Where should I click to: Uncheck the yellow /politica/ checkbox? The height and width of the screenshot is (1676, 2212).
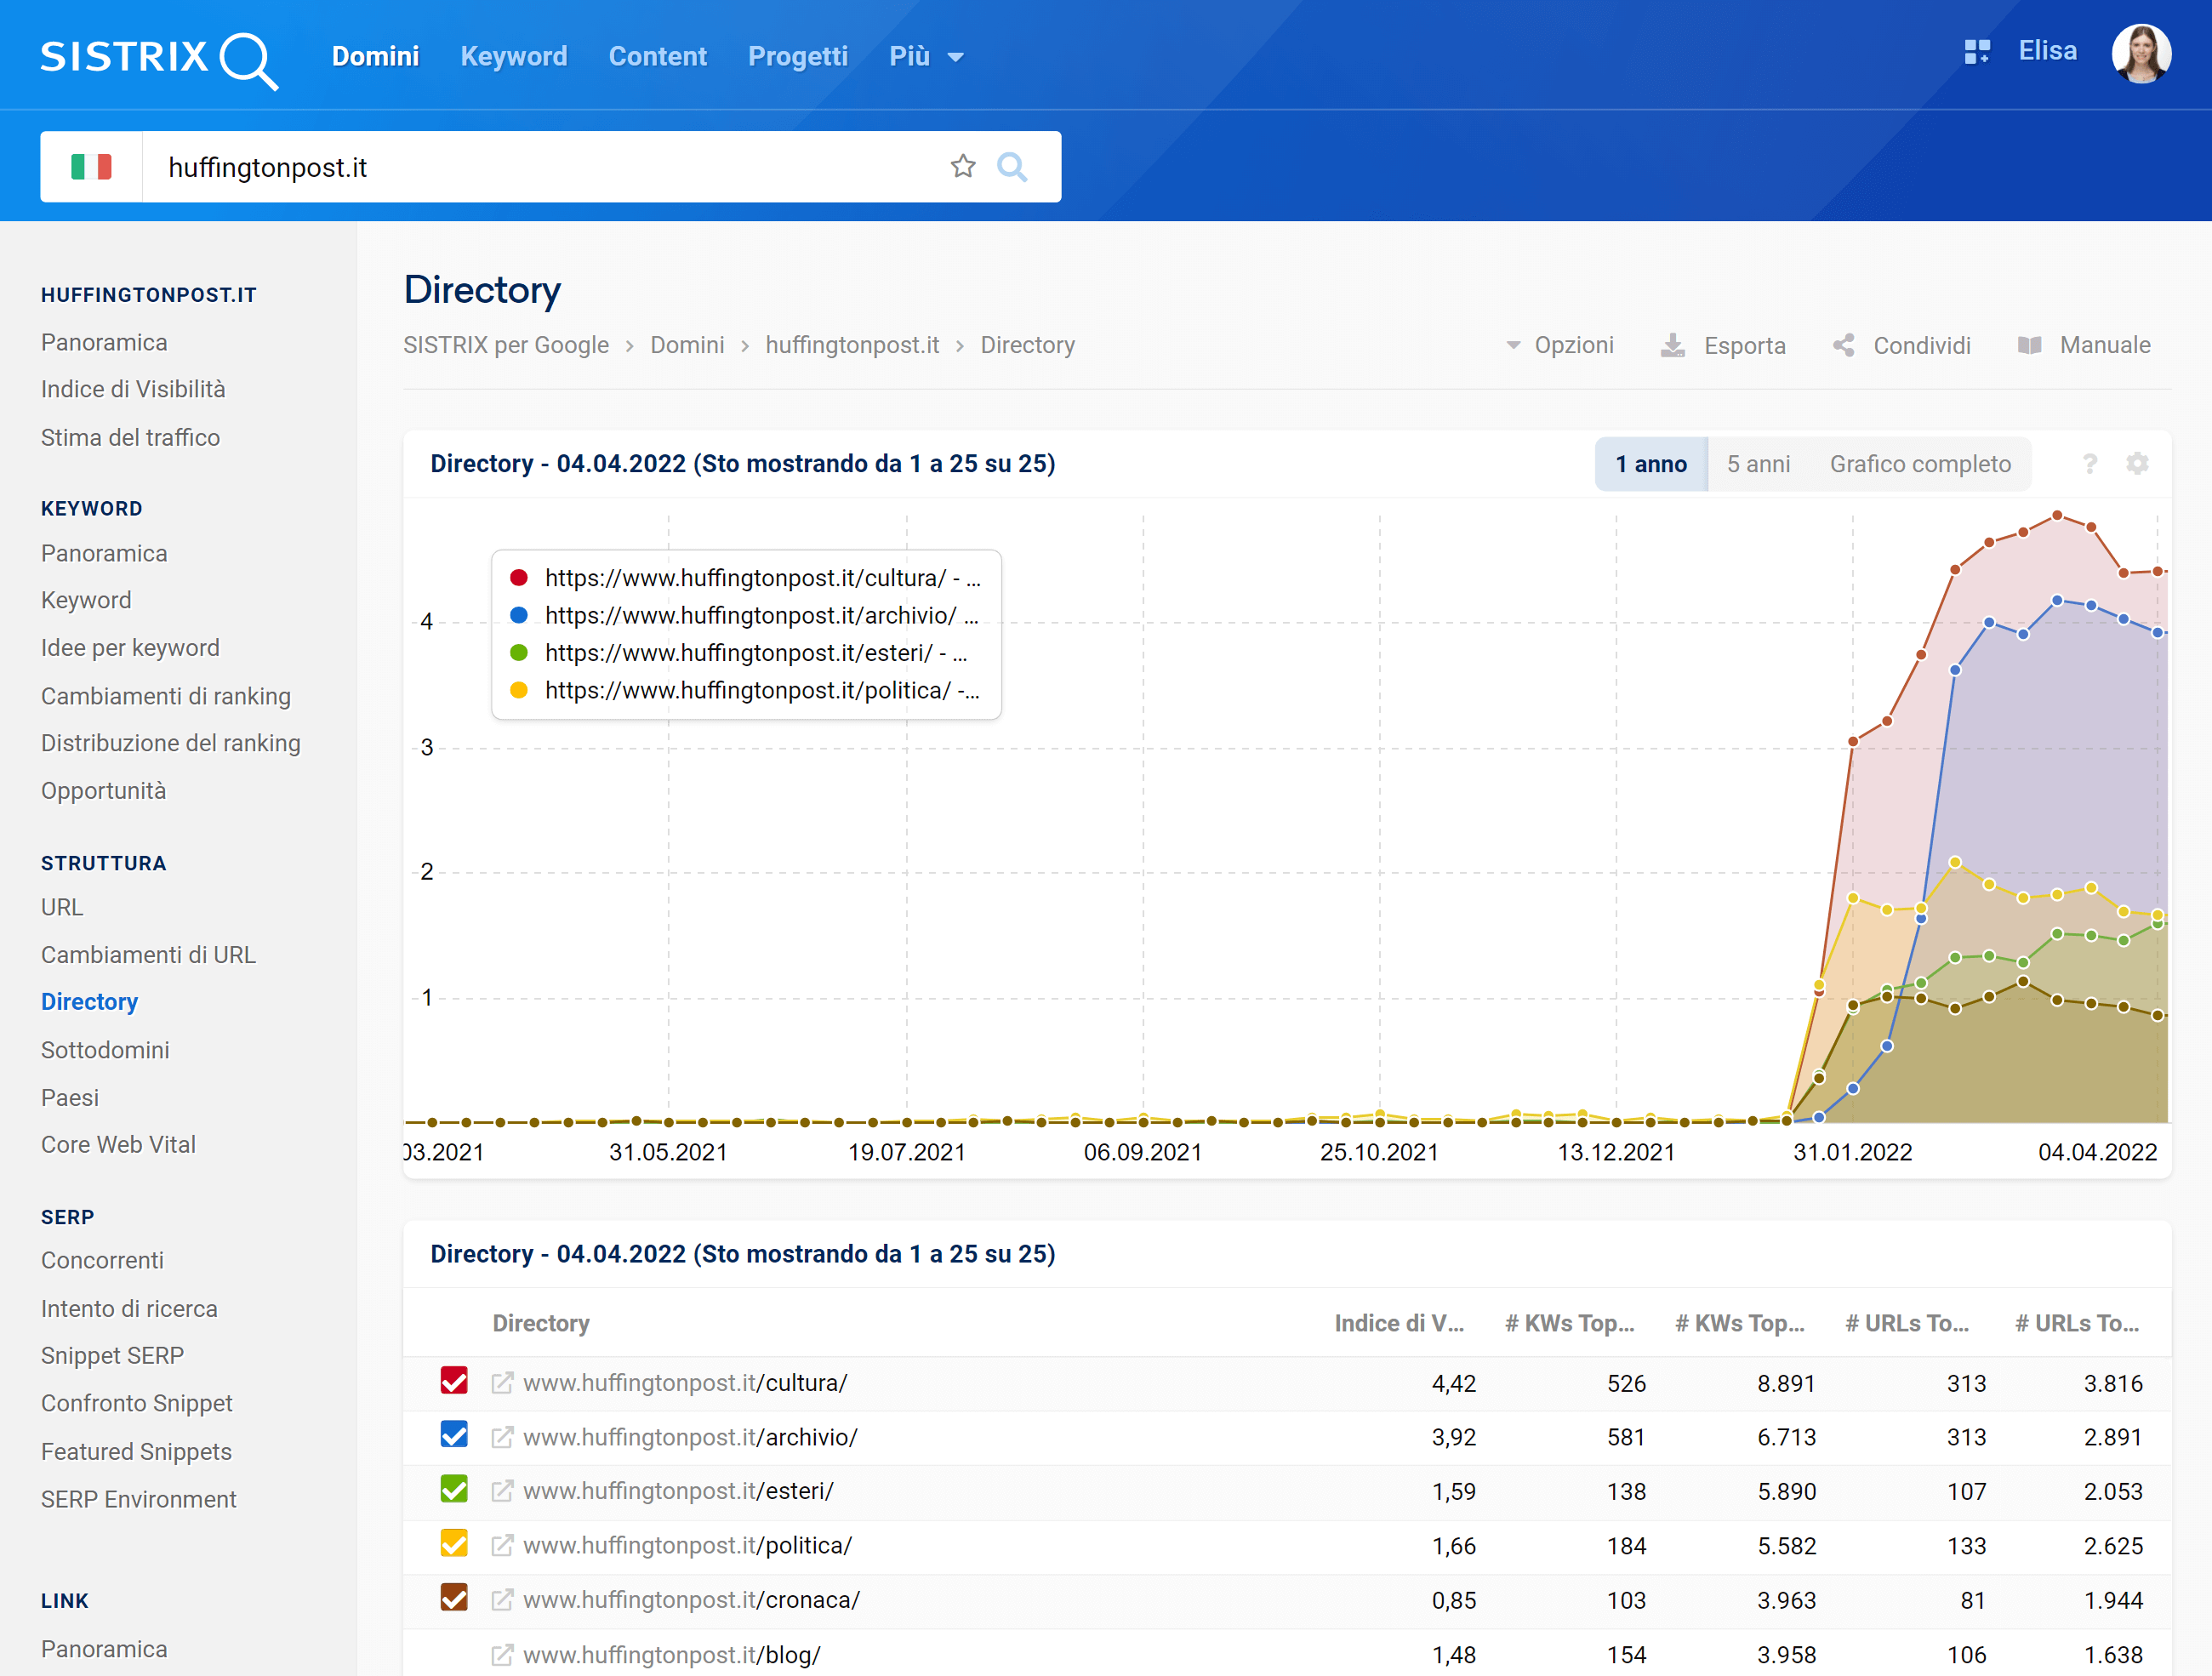coord(454,1544)
